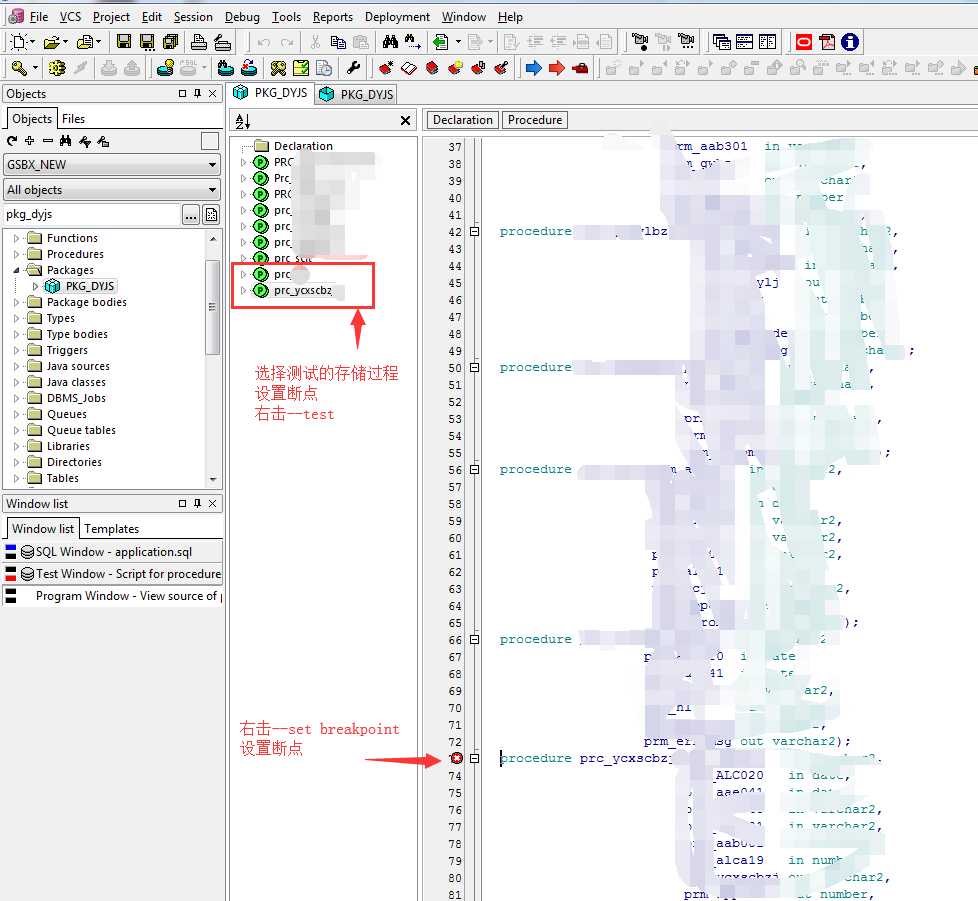The width and height of the screenshot is (978, 901).
Task: Click the Execute (gear) toolbar icon
Action: (57, 68)
